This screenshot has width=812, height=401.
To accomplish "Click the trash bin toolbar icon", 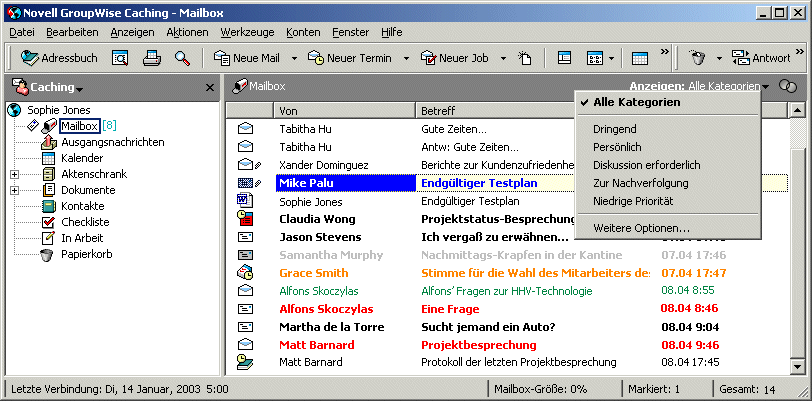I will pos(698,58).
